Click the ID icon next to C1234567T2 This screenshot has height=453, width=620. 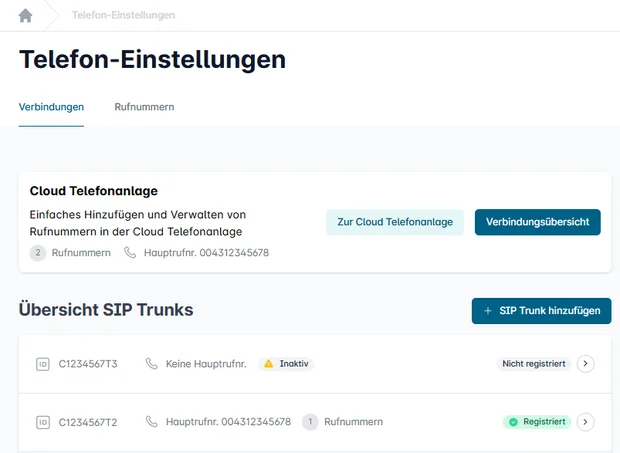pos(43,422)
